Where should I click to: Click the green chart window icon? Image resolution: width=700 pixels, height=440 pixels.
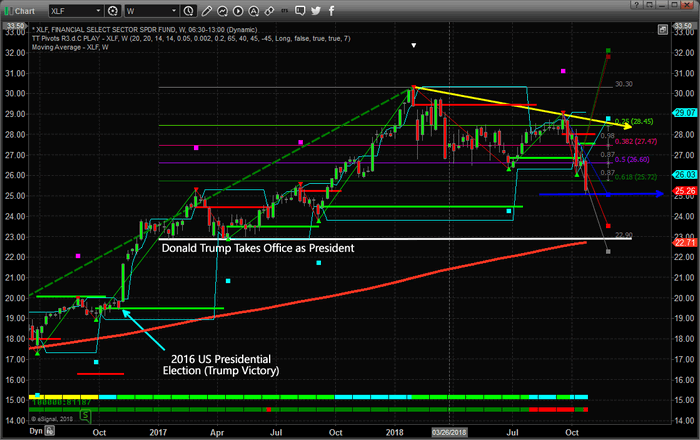[x=8, y=11]
